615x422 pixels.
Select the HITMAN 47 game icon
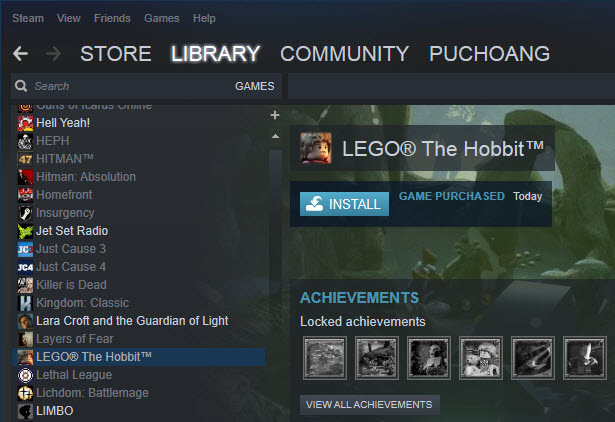pyautogui.click(x=25, y=159)
